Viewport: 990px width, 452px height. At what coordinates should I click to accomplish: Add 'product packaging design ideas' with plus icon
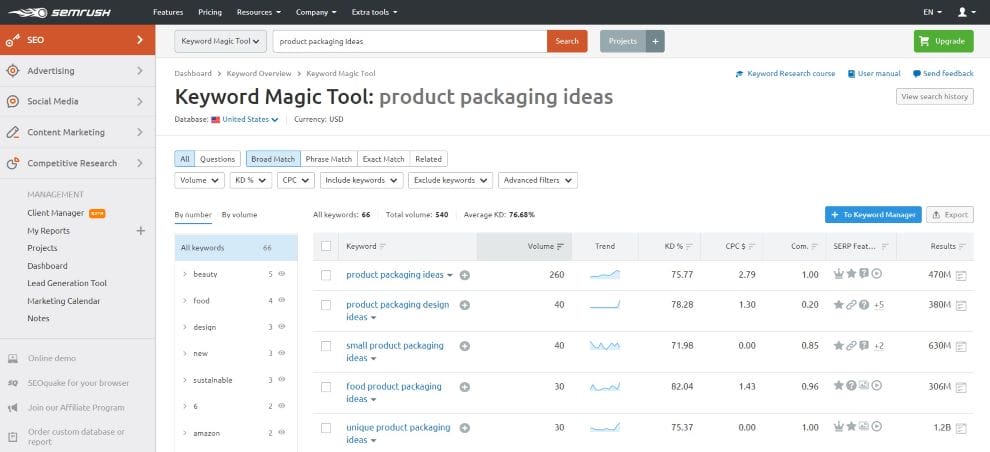pyautogui.click(x=465, y=305)
